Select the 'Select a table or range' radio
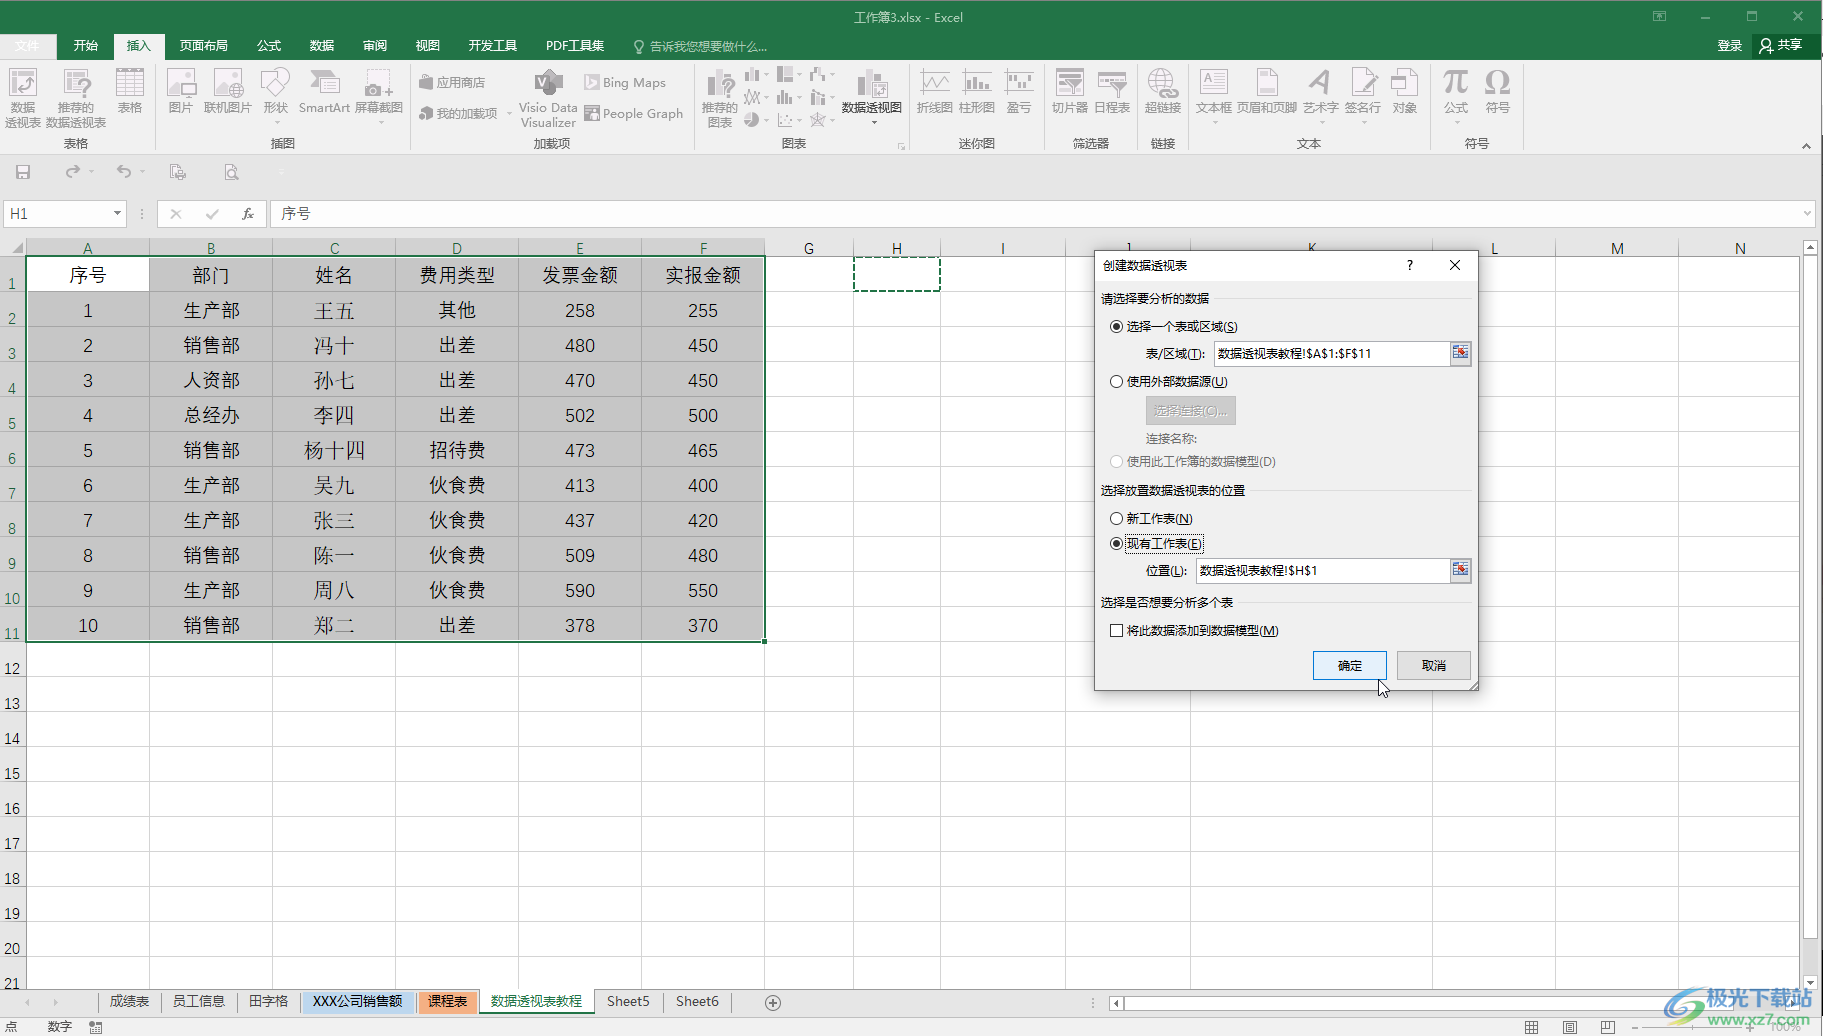Screen dimensions: 1823x1036 coord(1116,326)
